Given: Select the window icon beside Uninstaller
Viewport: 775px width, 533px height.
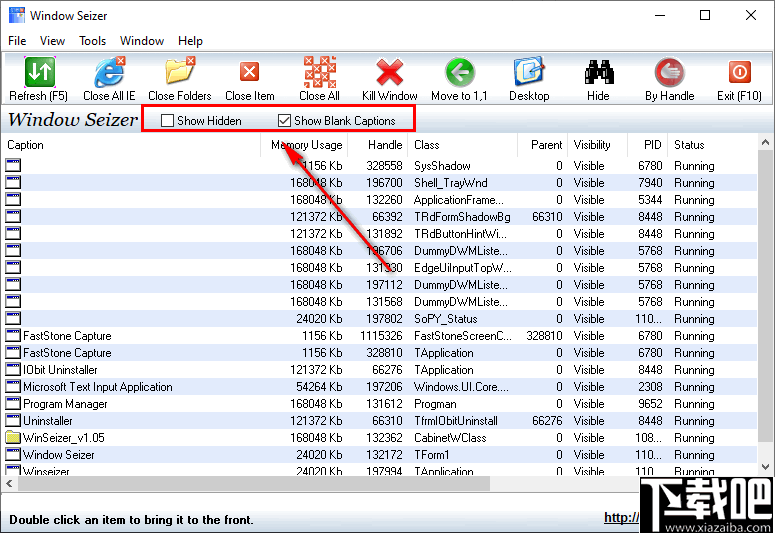Looking at the screenshot, I should click(x=13, y=421).
